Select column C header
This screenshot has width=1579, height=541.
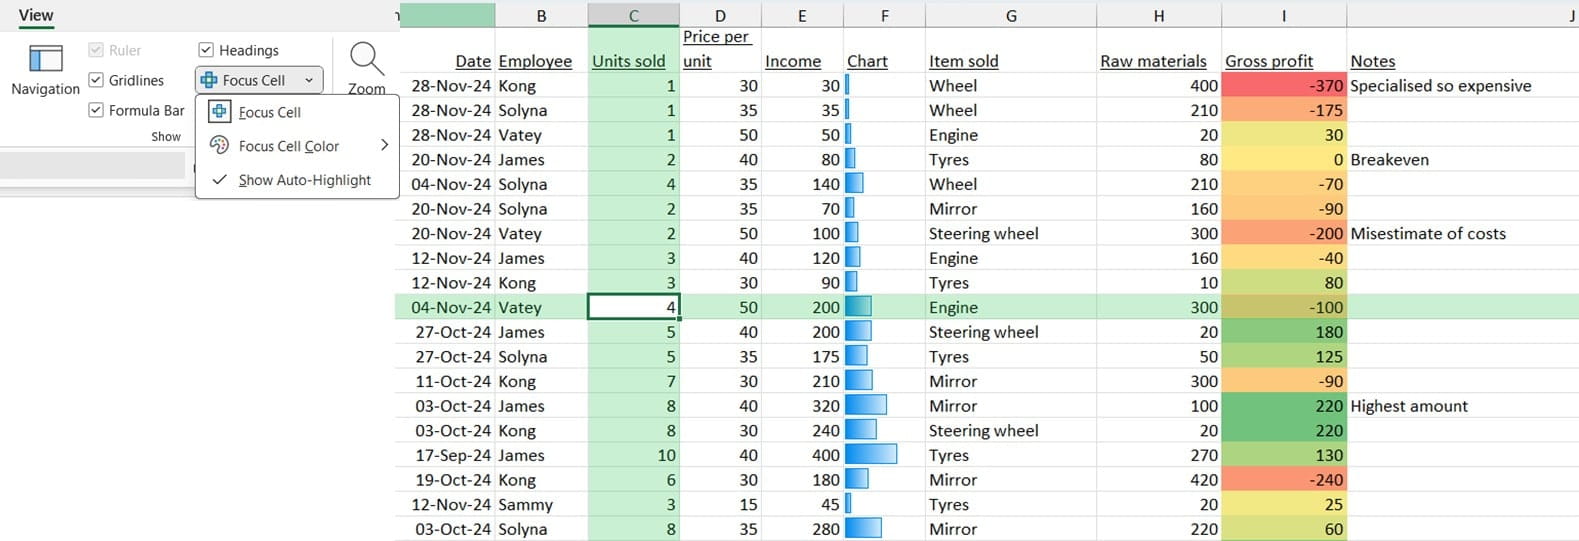633,15
